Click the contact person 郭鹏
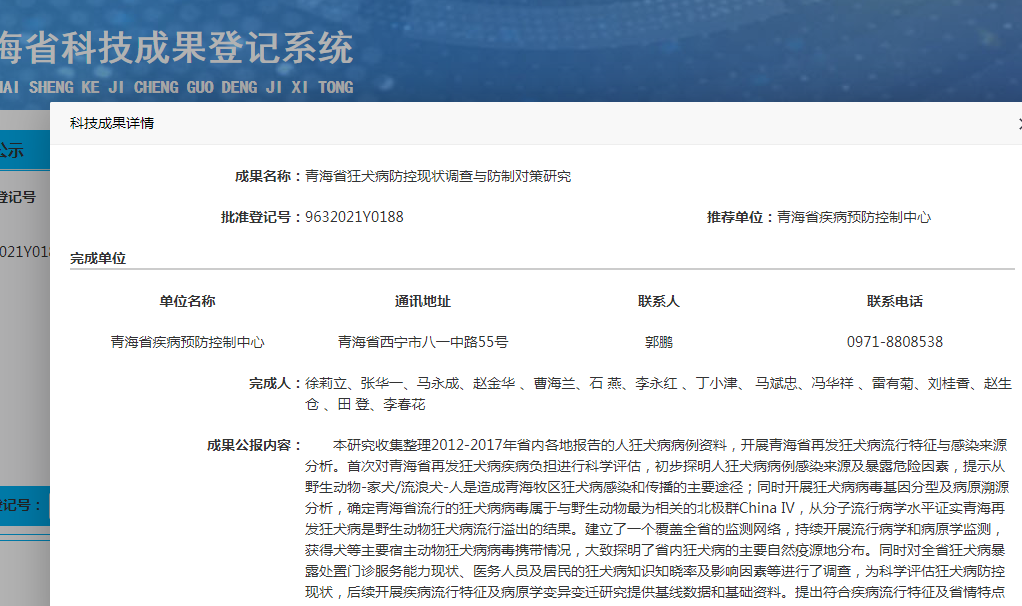Viewport: 1022px width, 606px height. 658,342
